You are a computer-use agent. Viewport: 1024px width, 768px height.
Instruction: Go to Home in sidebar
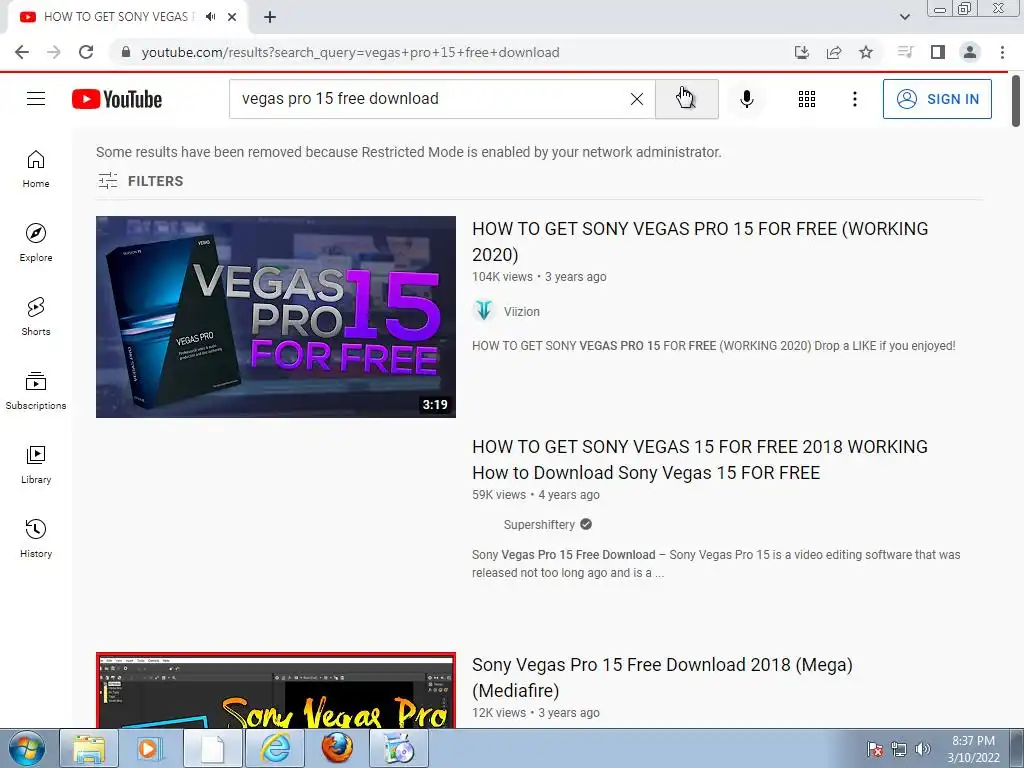[x=36, y=169]
